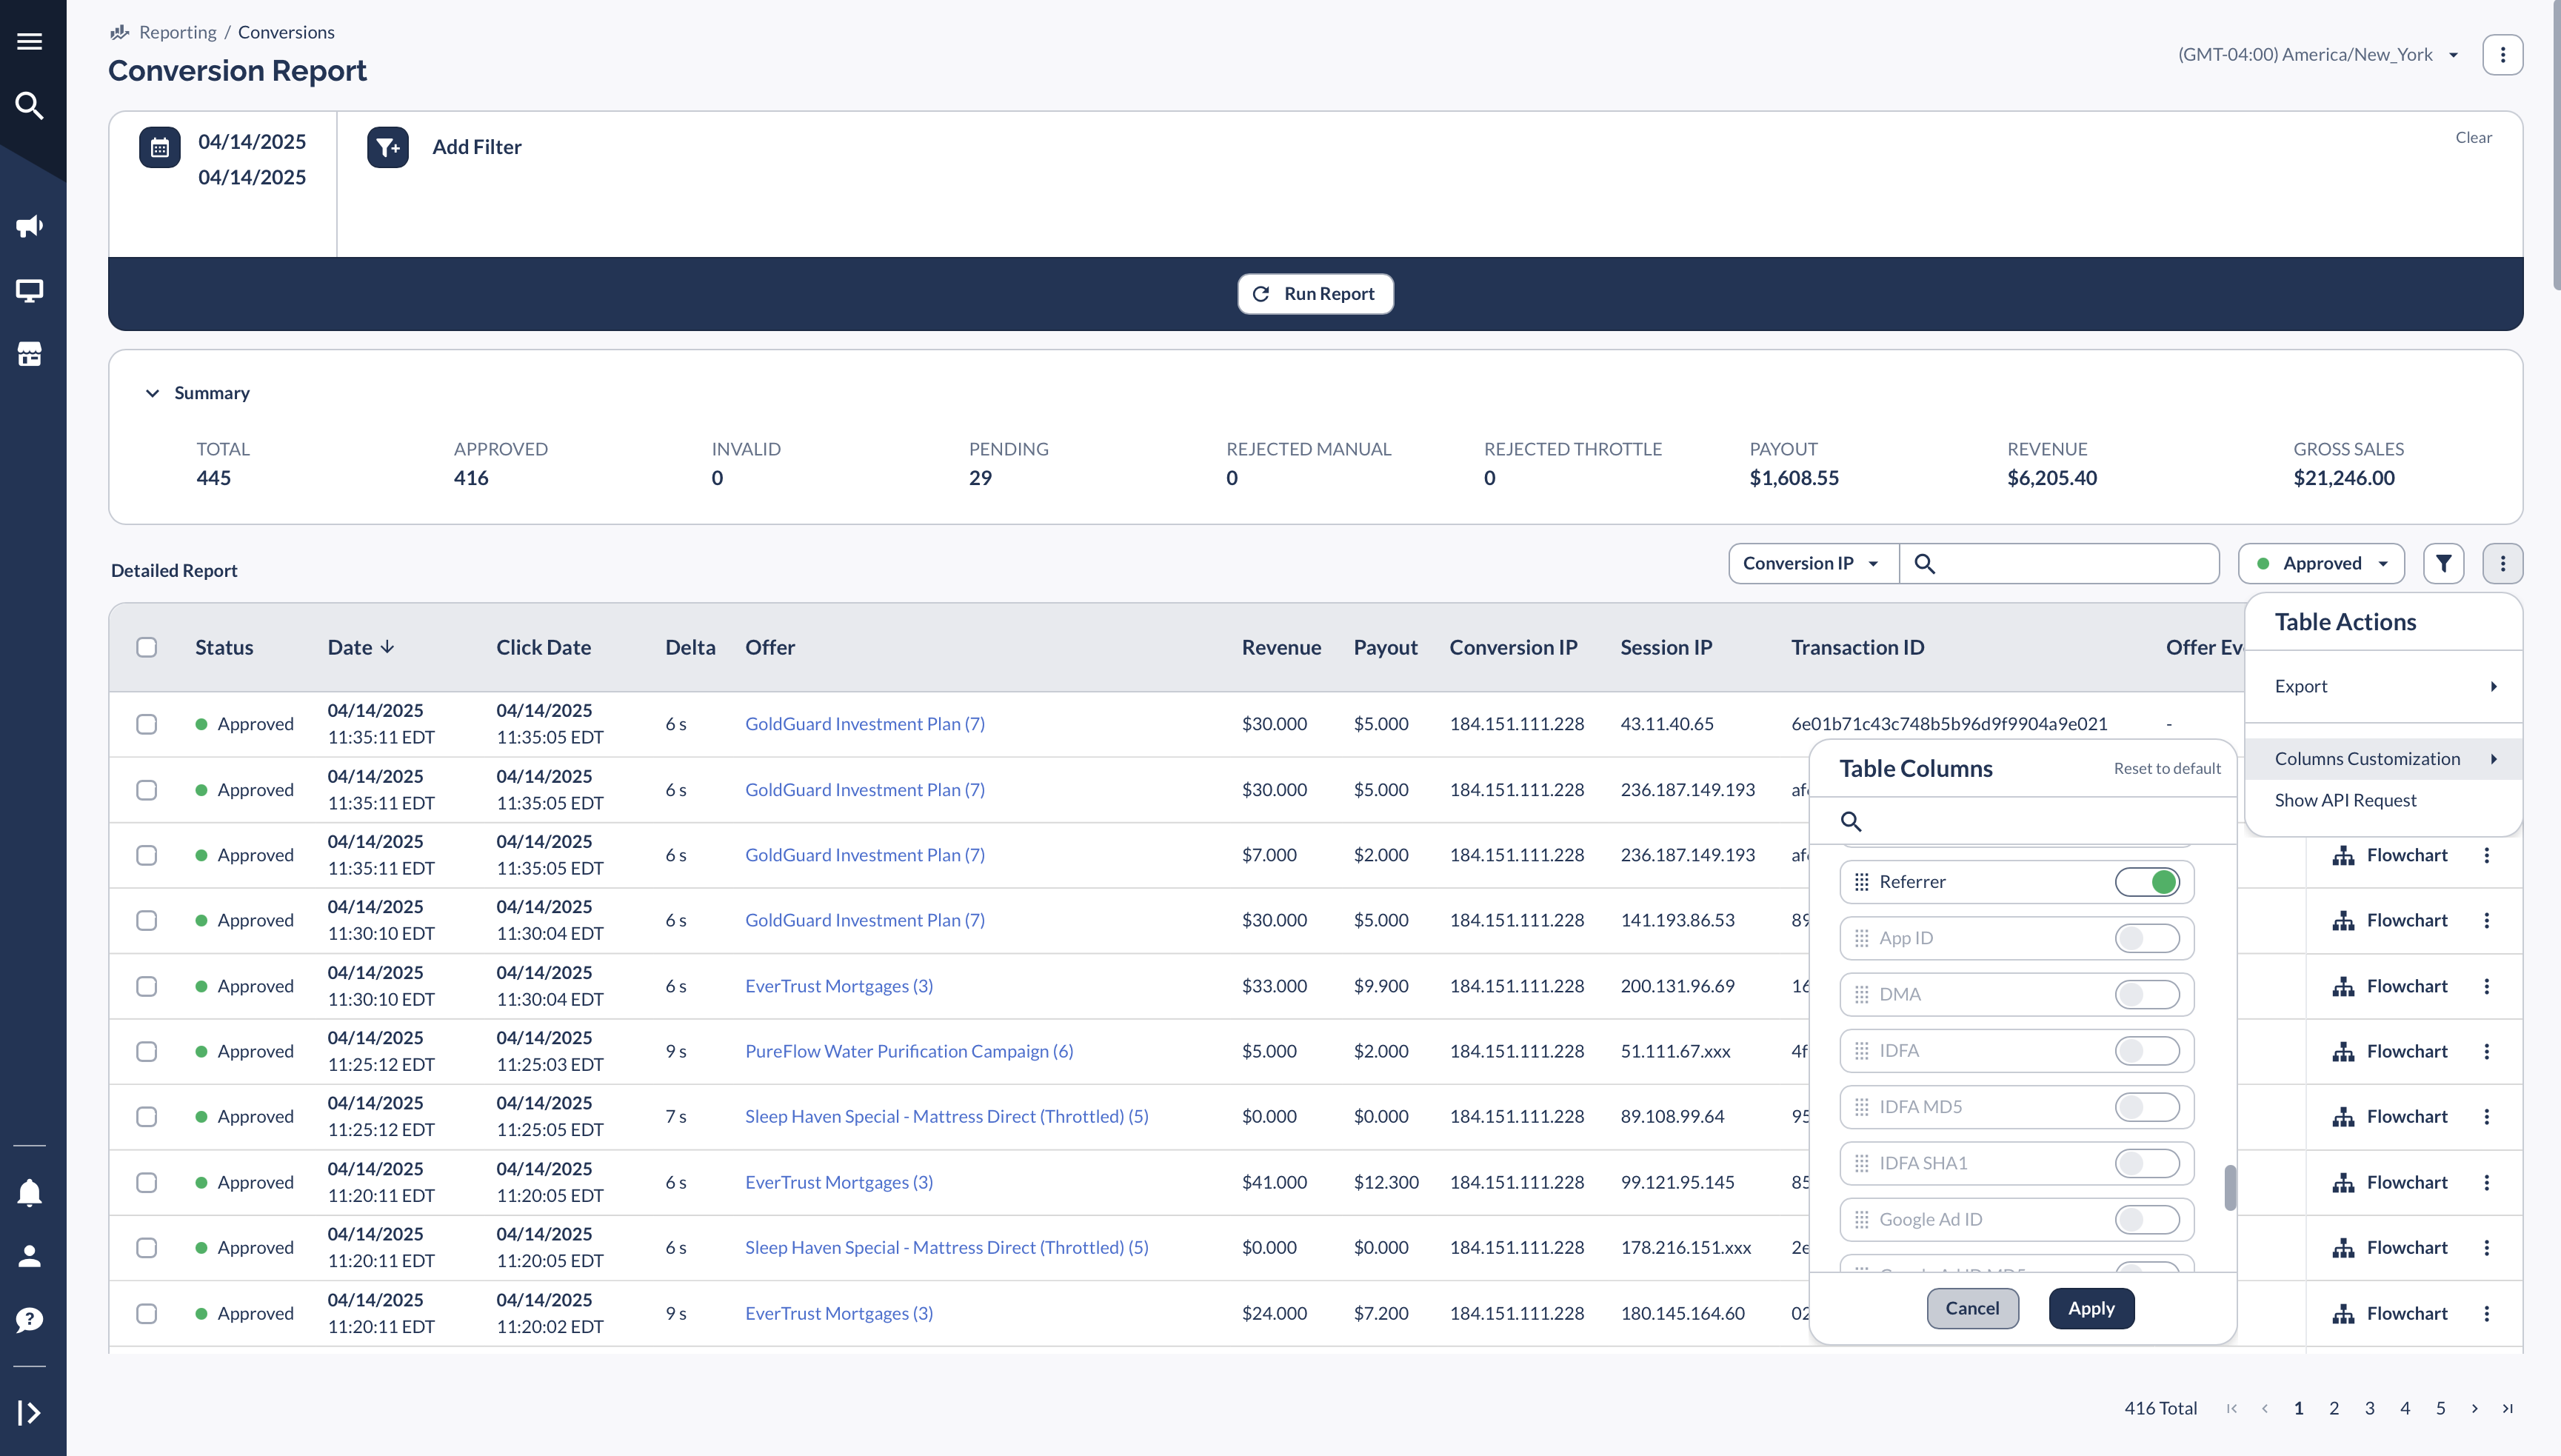The width and height of the screenshot is (2561, 1456).
Task: Open the hamburger navigation menu
Action: 30,41
